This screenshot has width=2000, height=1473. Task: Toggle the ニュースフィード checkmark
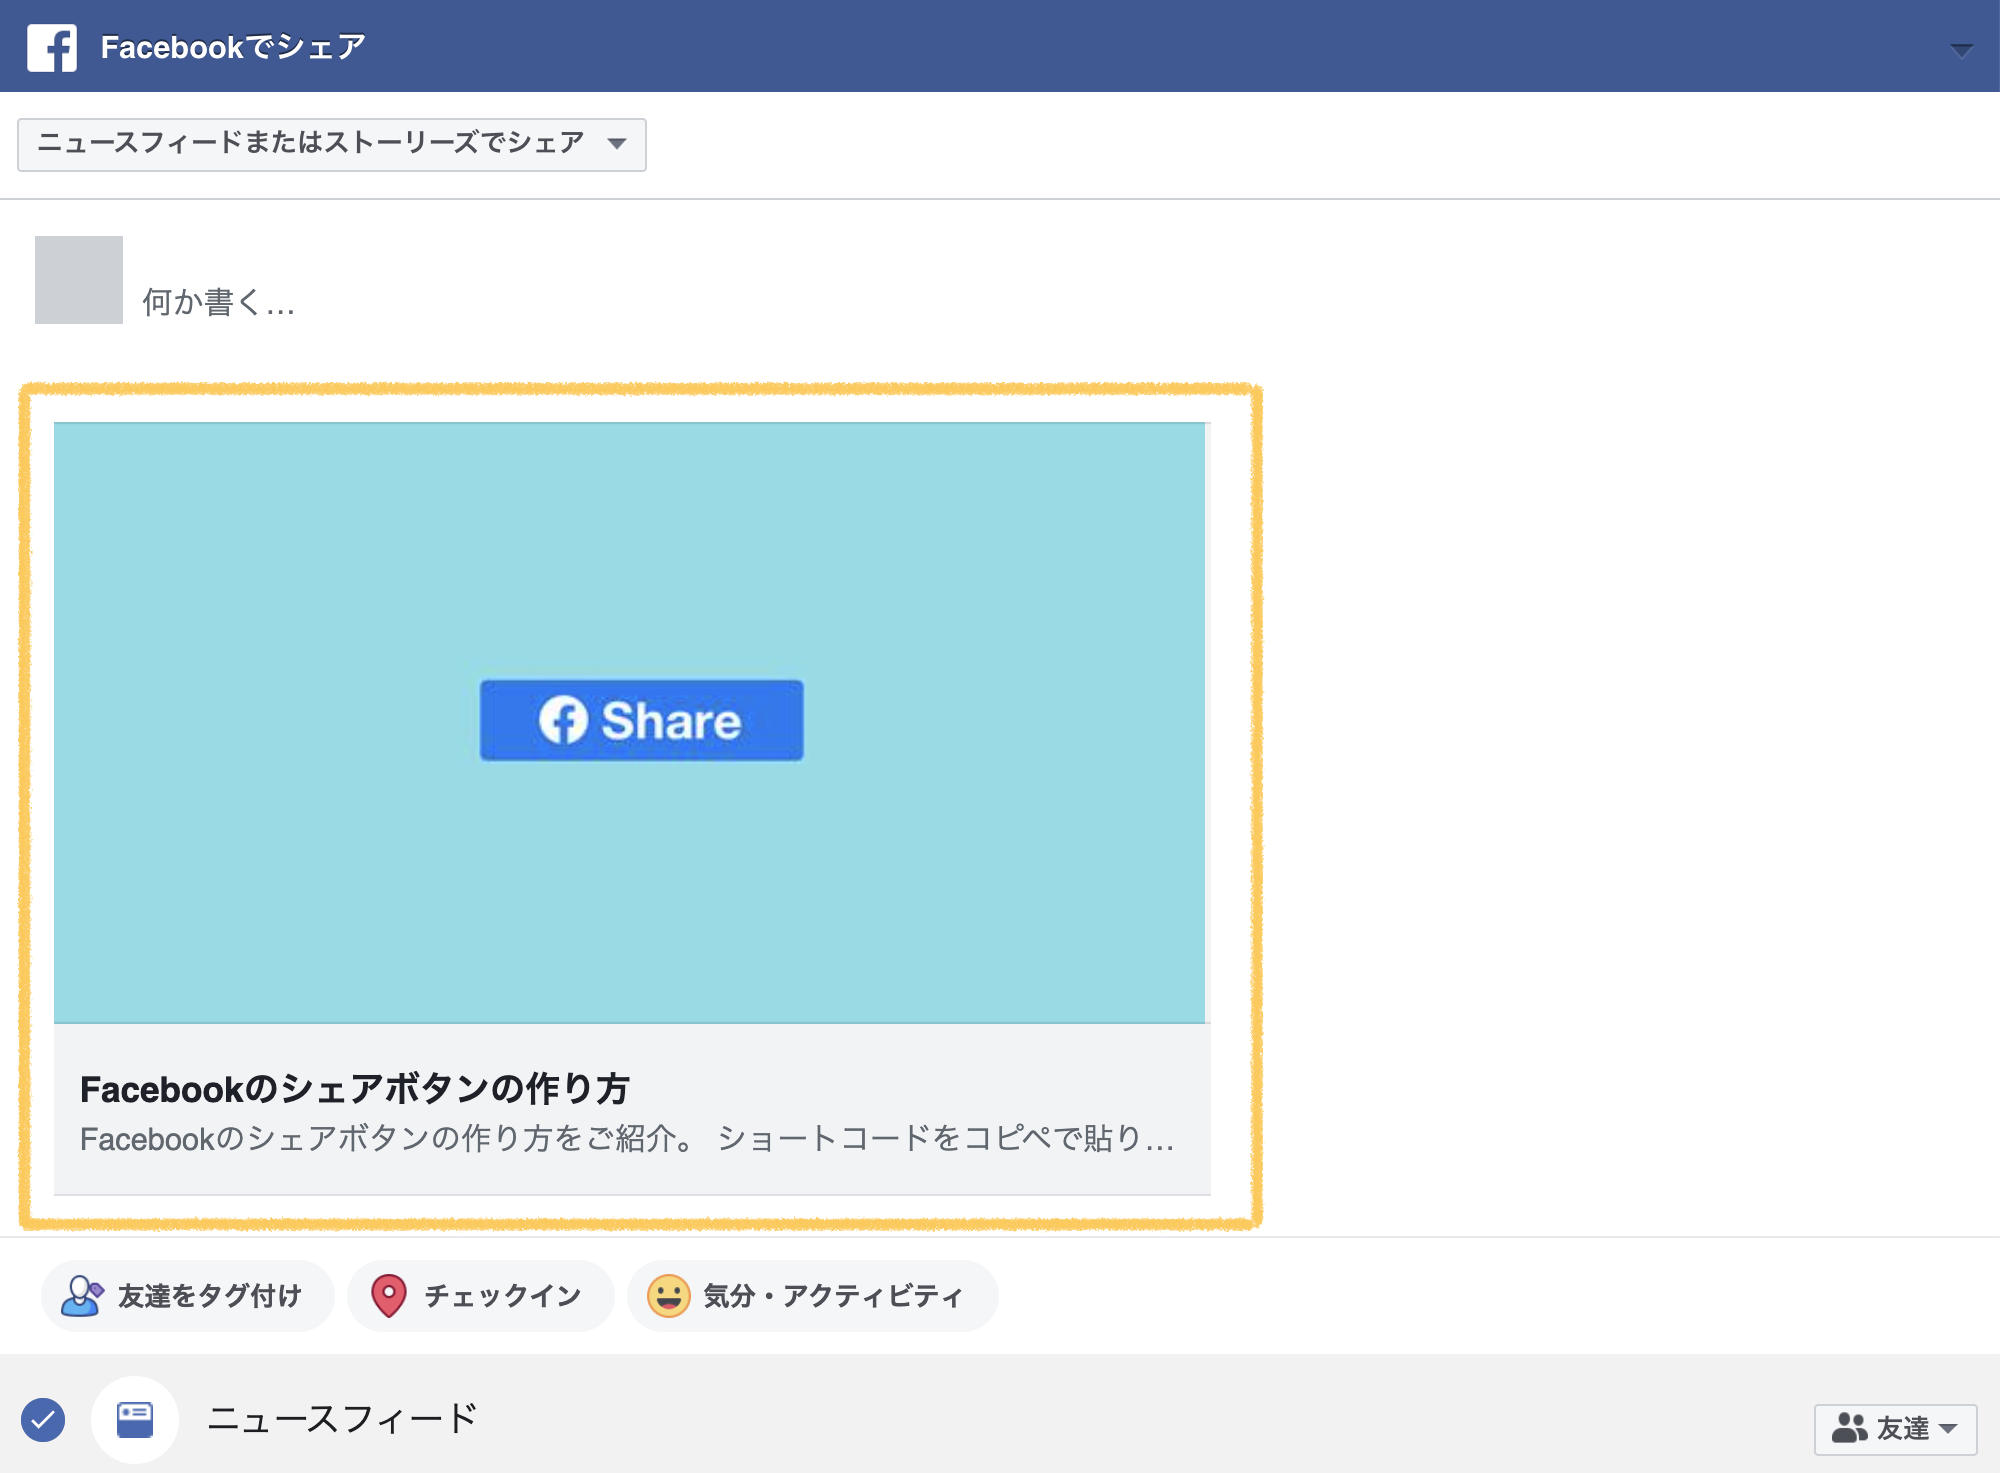pyautogui.click(x=43, y=1419)
